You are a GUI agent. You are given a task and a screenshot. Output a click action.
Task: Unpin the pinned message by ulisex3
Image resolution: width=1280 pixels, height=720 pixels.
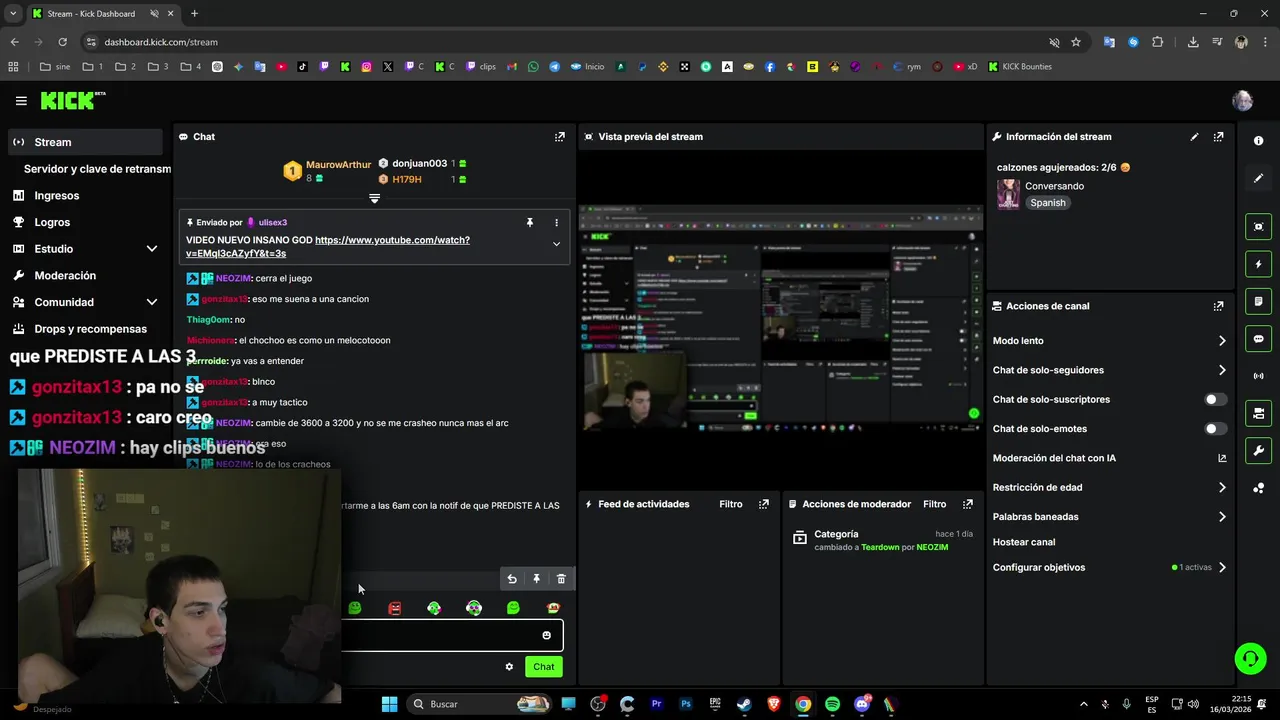[530, 222]
